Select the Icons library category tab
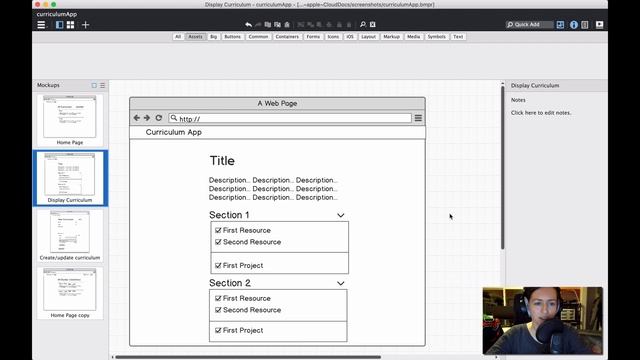 pyautogui.click(x=333, y=37)
